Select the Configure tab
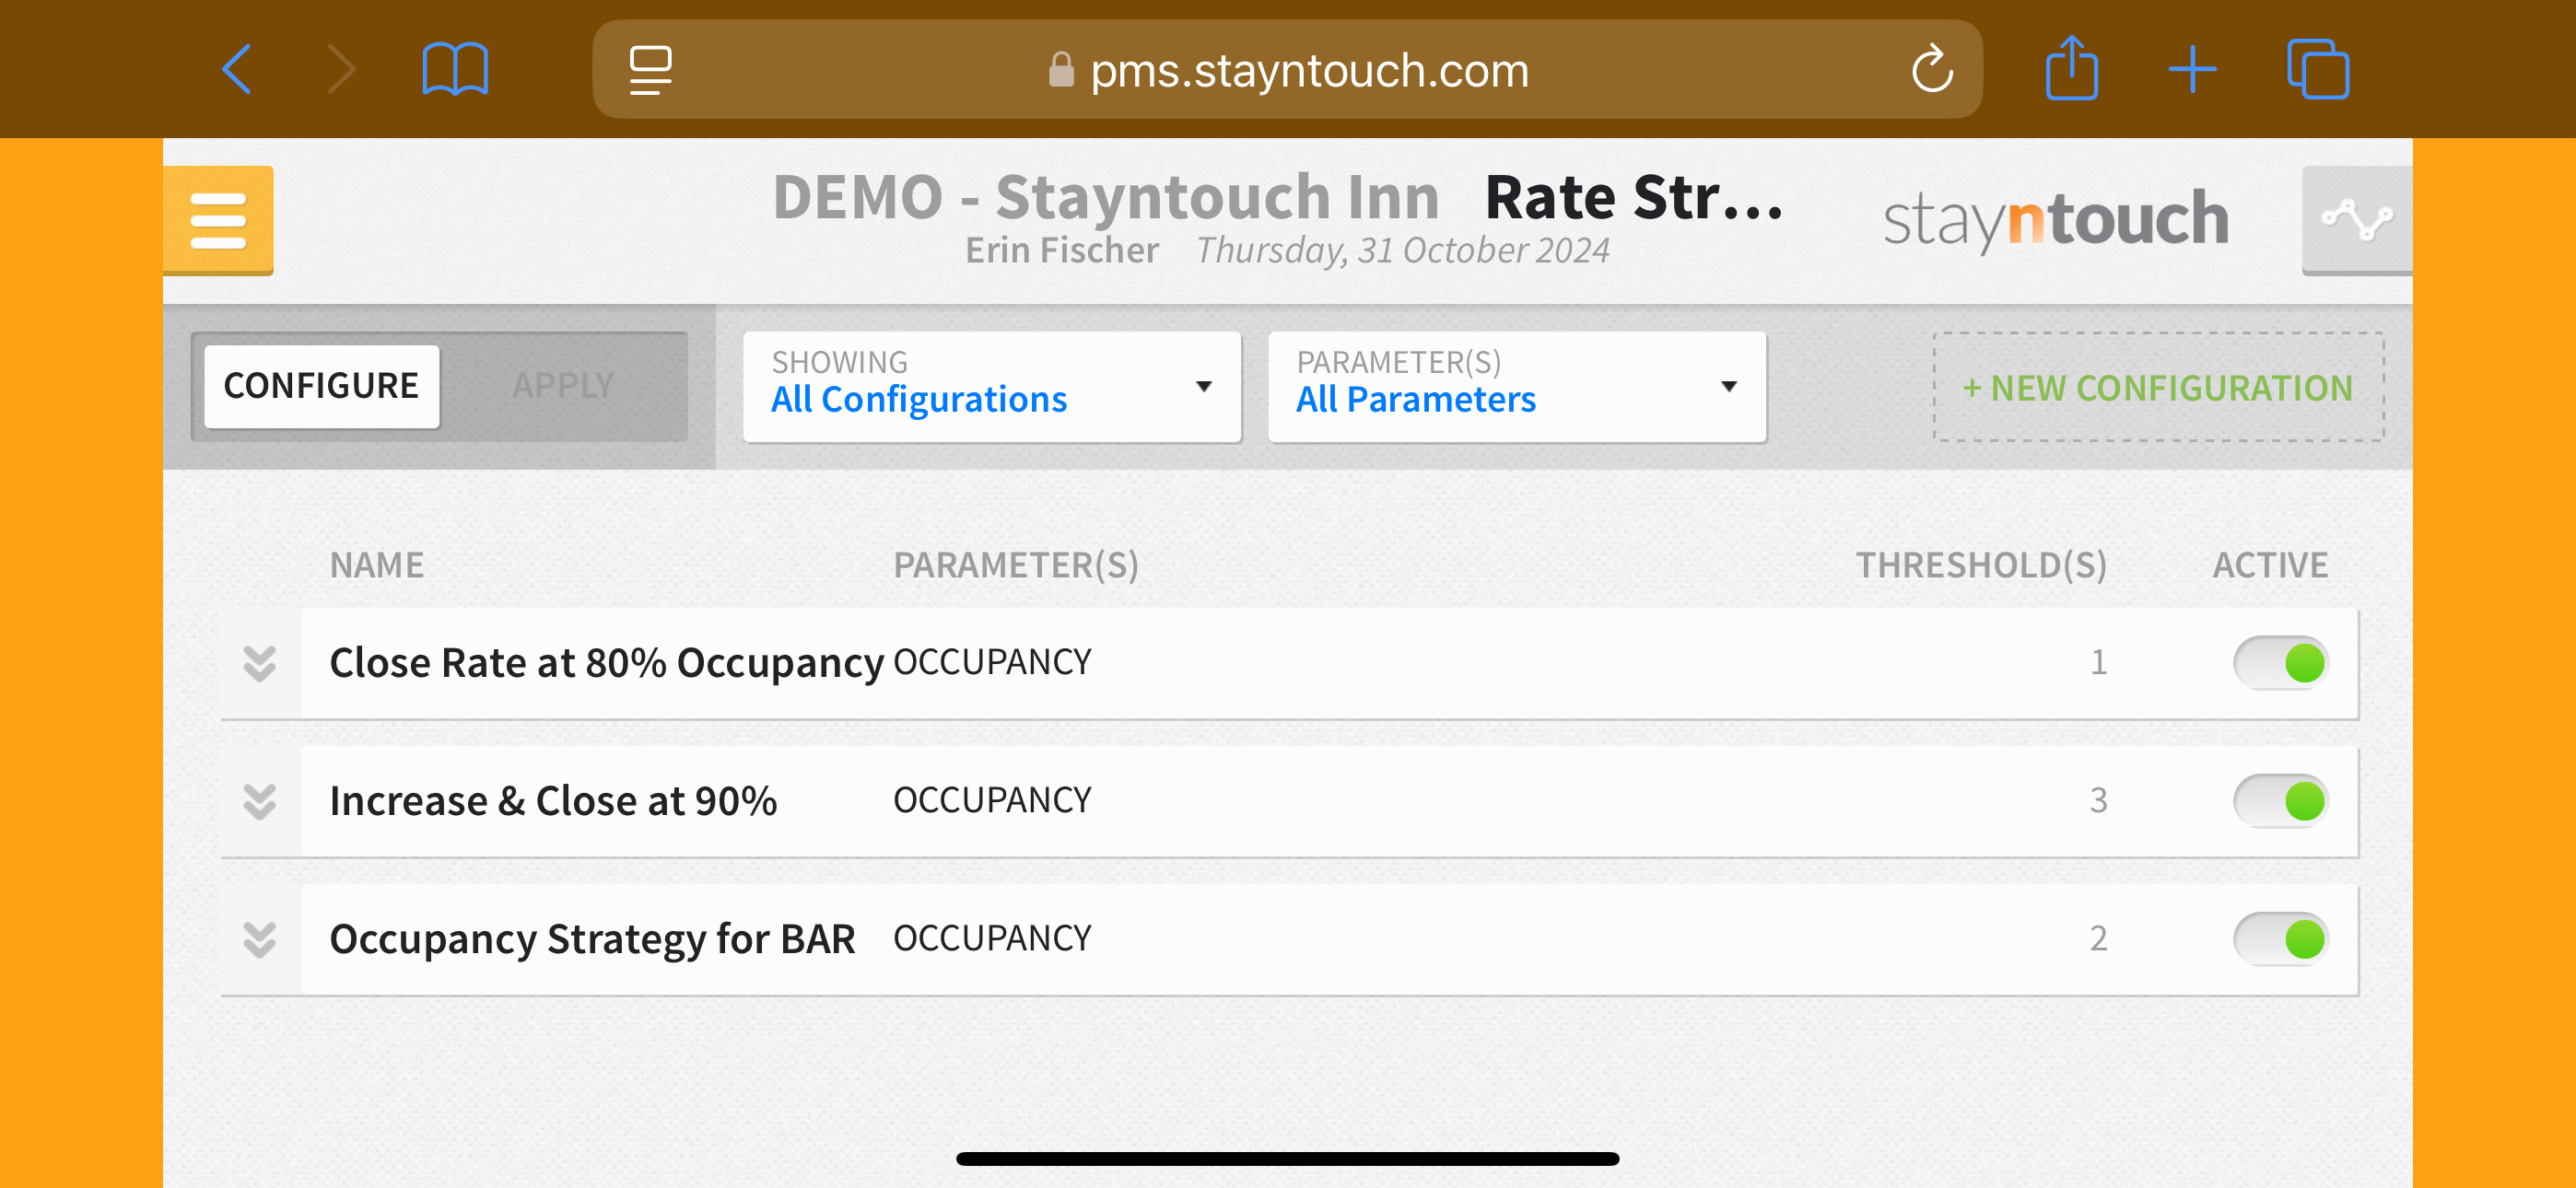This screenshot has height=1188, width=2576. 321,386
